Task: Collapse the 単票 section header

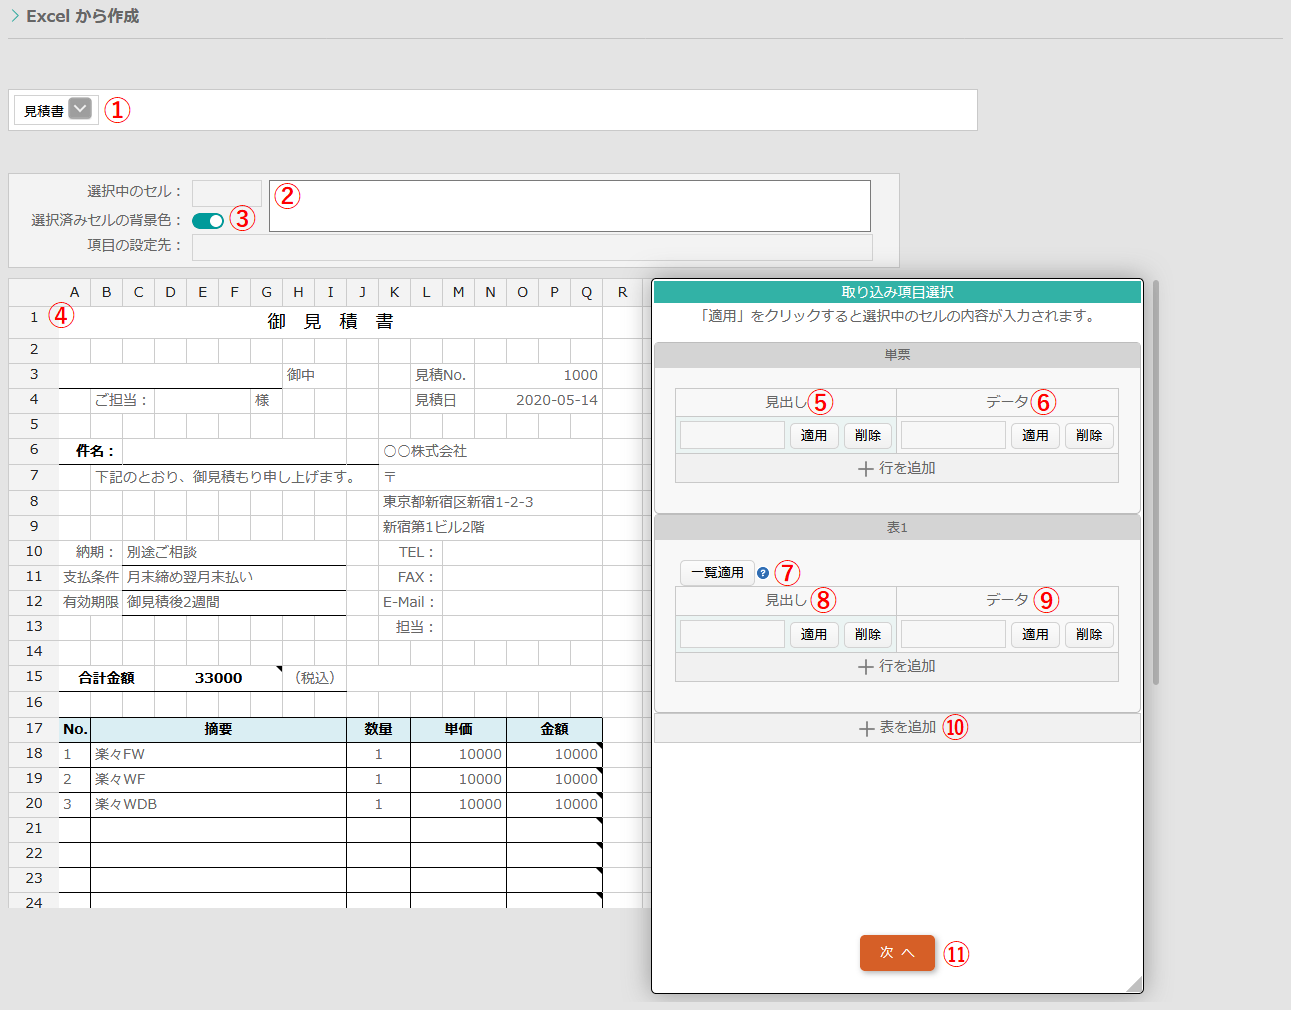Action: click(x=897, y=355)
